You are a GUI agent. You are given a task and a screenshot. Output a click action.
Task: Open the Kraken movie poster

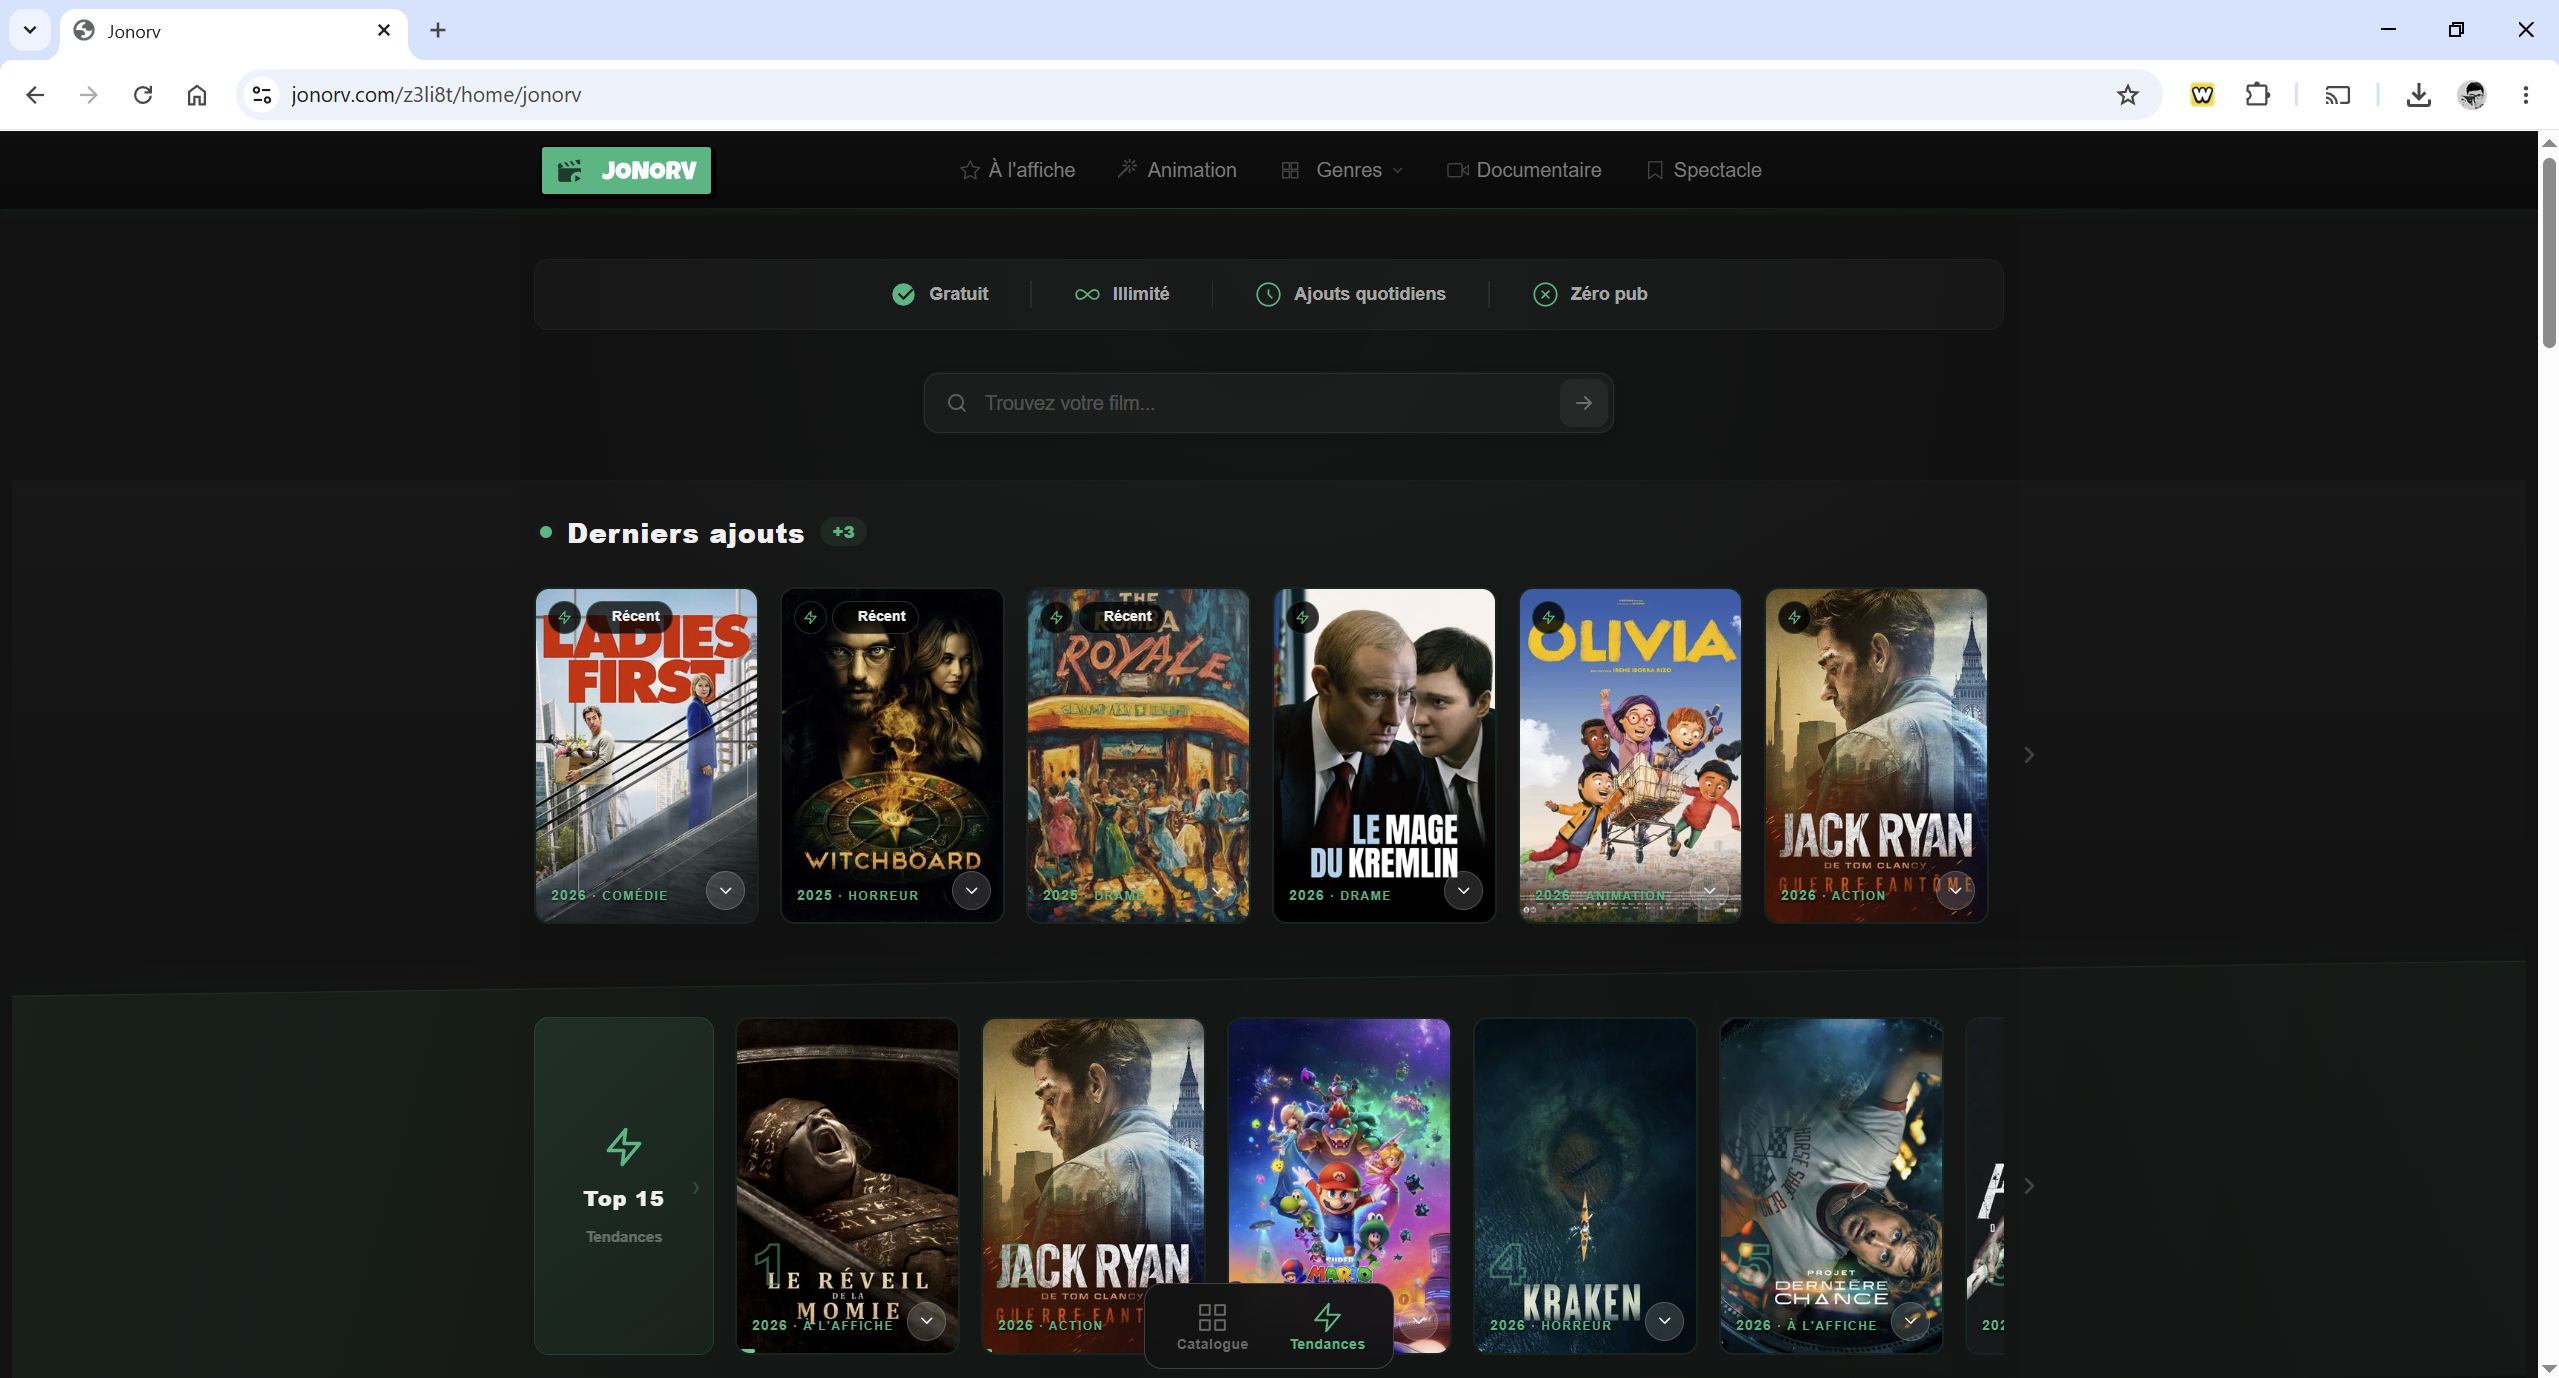[x=1585, y=1186]
